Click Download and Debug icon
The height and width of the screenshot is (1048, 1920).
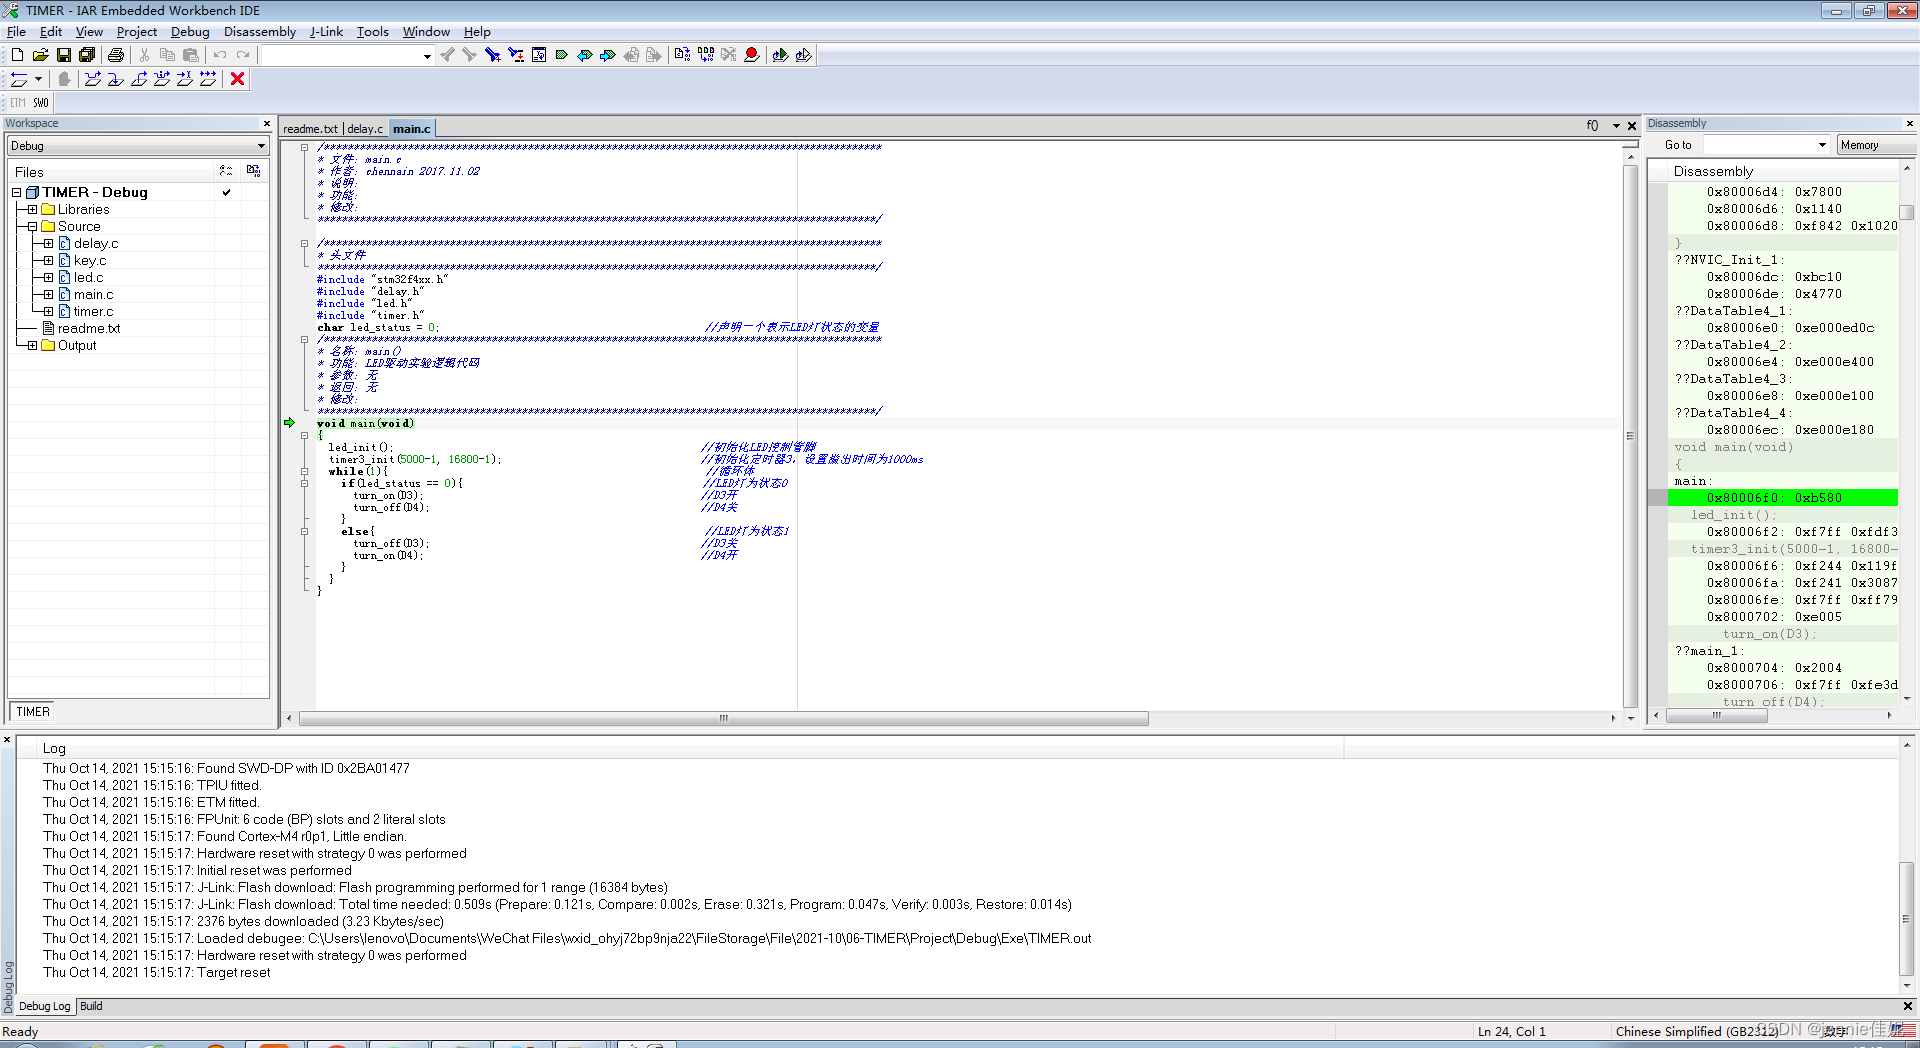pyautogui.click(x=781, y=55)
